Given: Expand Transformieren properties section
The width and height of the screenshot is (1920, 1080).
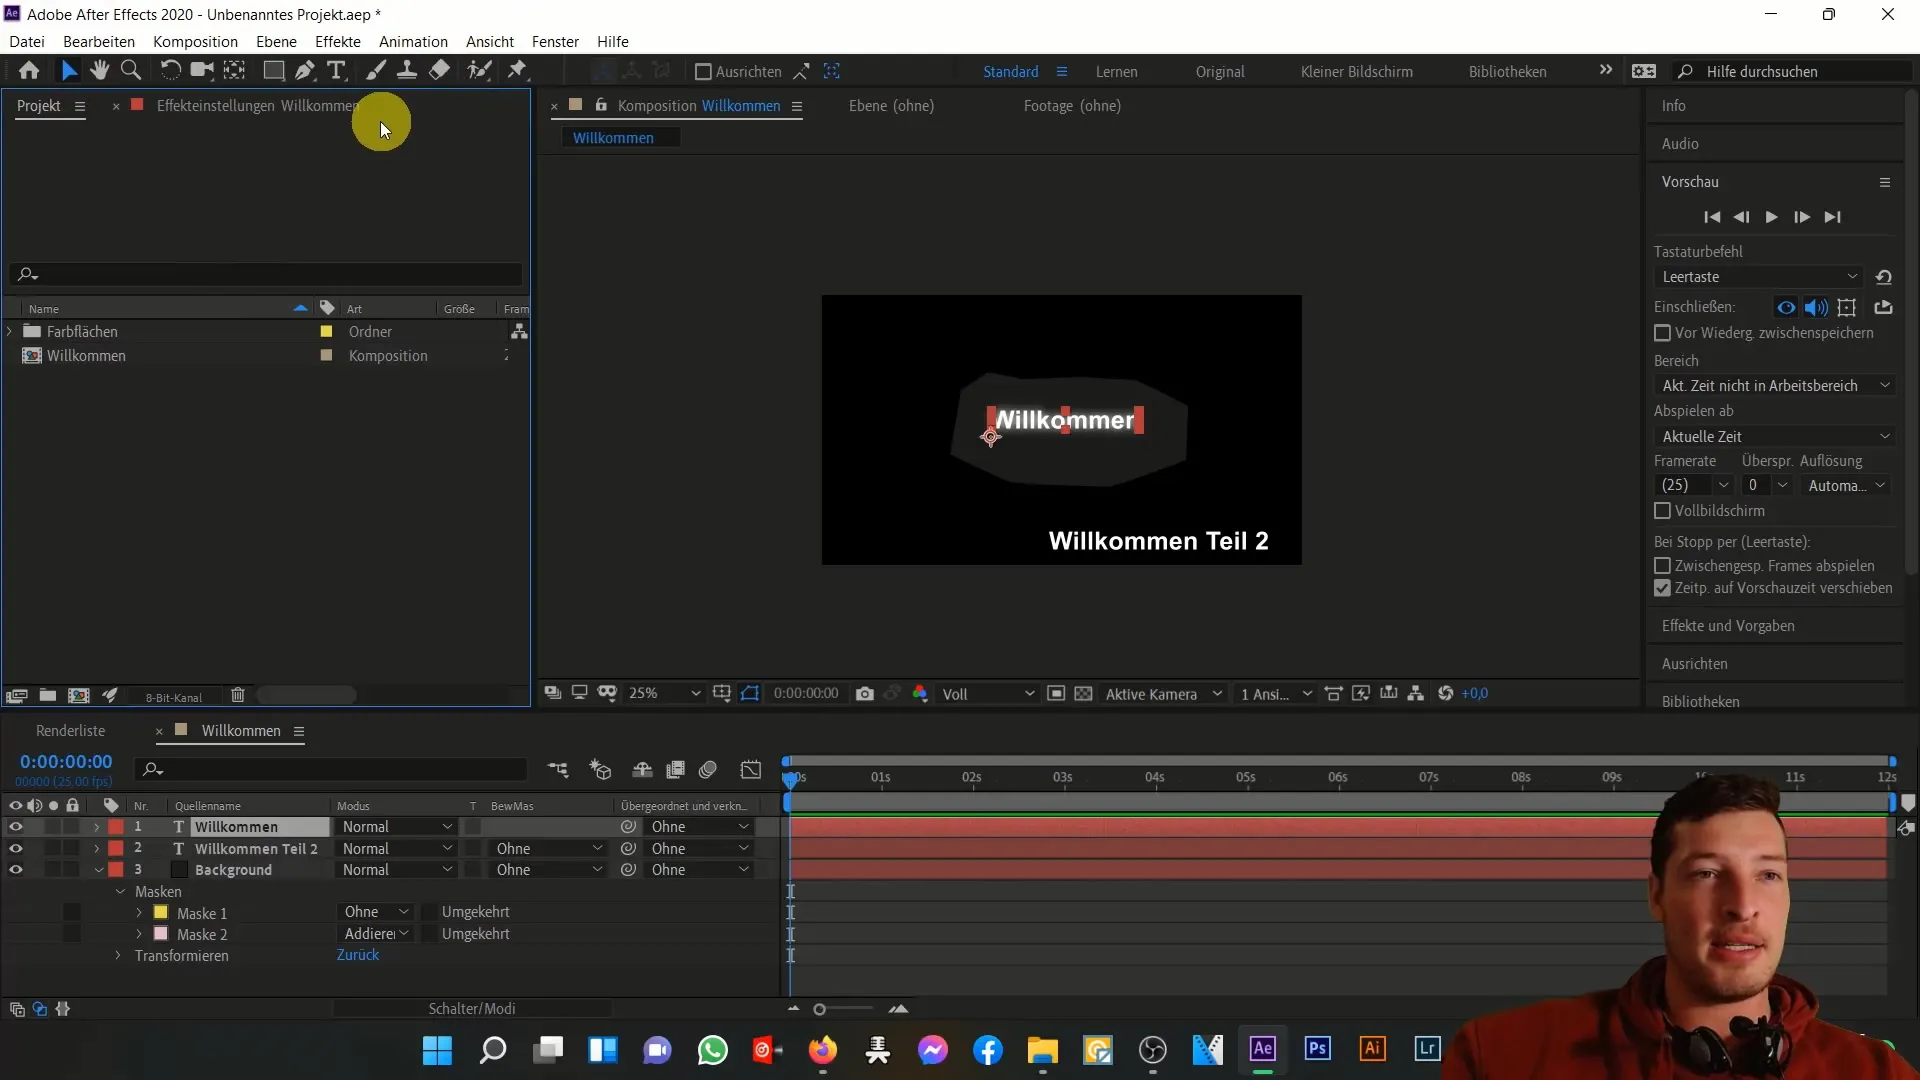Looking at the screenshot, I should pyautogui.click(x=117, y=955).
